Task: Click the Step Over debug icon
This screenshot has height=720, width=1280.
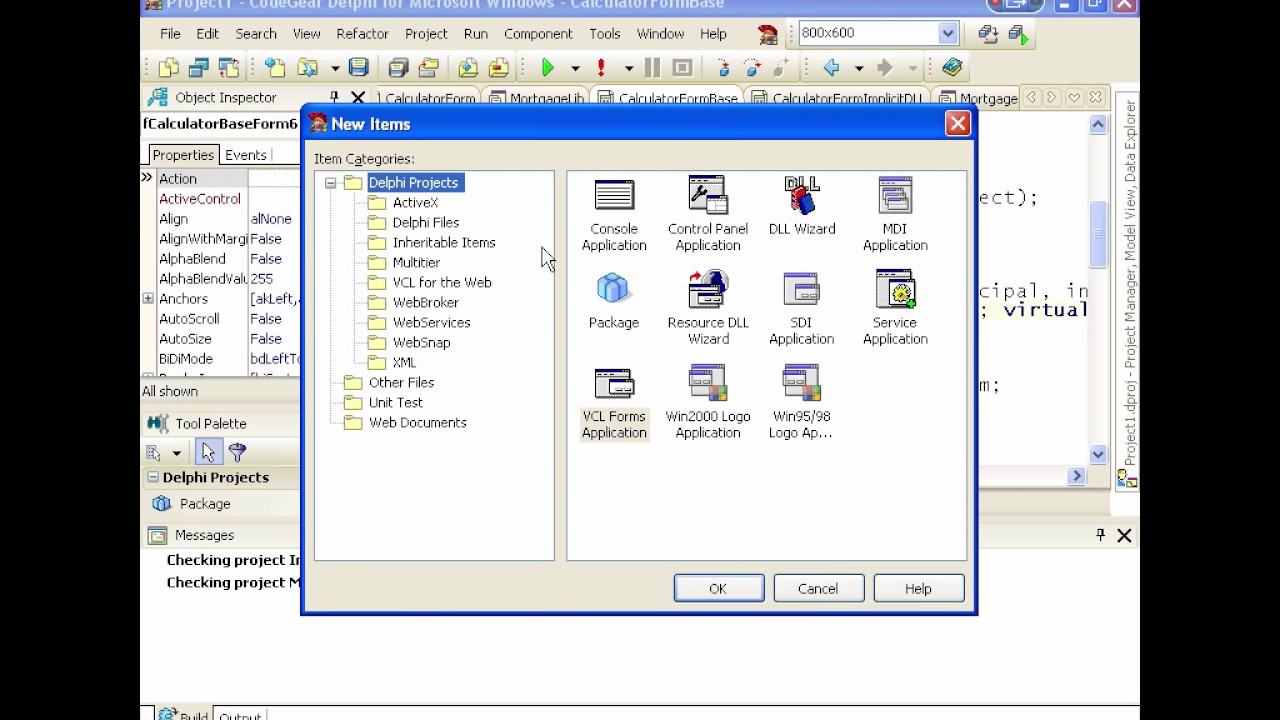Action: 752,68
